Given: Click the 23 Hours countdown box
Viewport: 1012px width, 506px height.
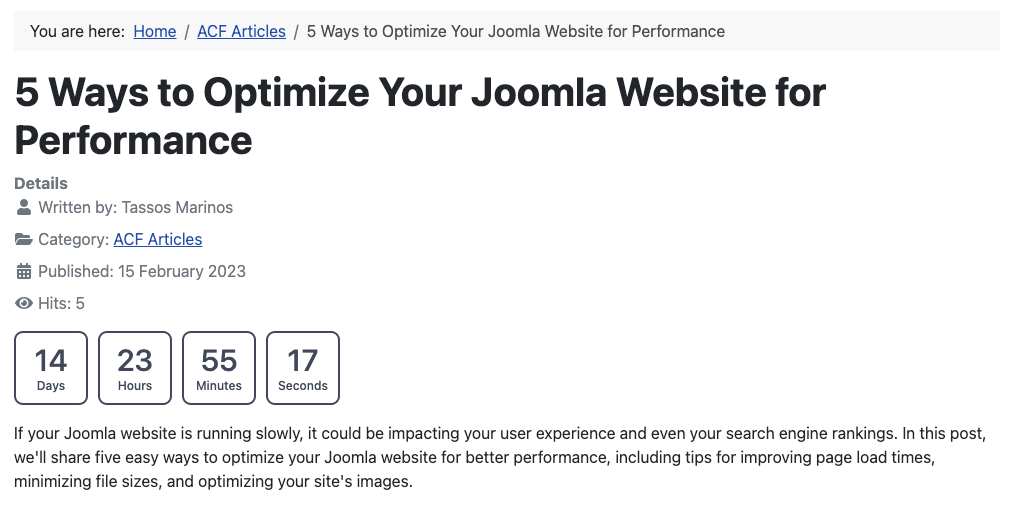Looking at the screenshot, I should (135, 368).
